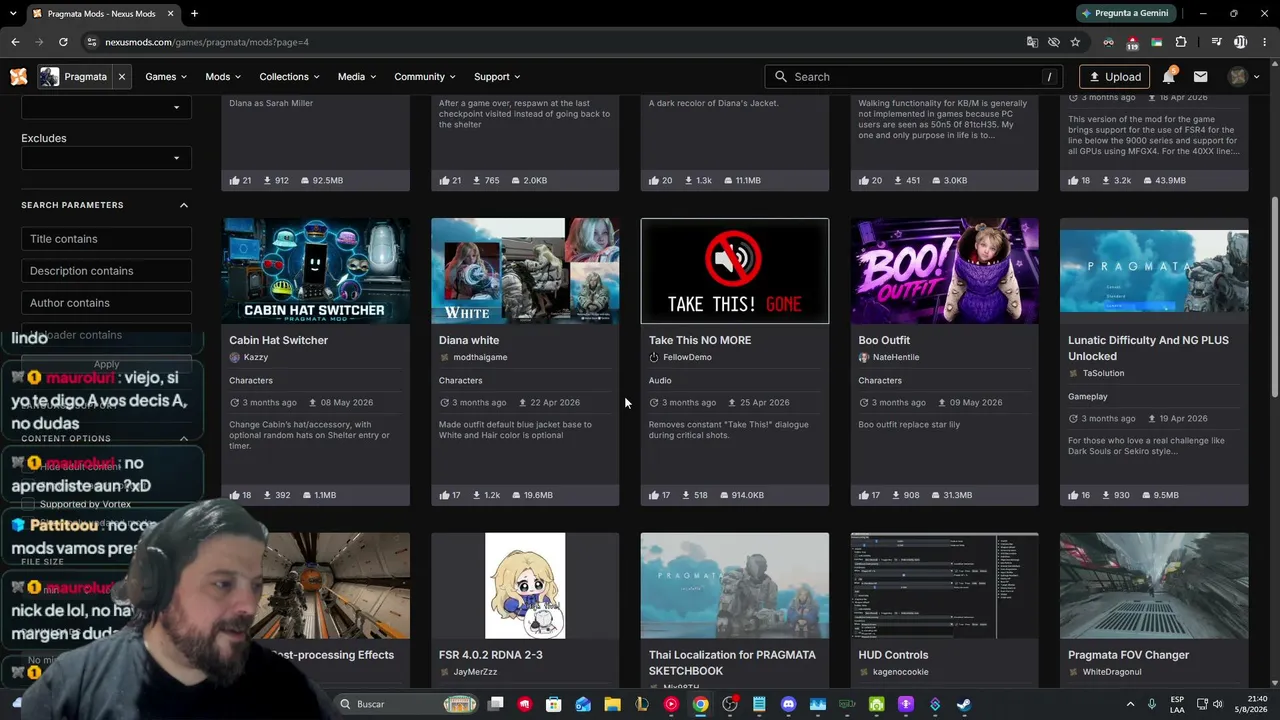Viewport: 1280px width, 720px height.
Task: Open the Support menu
Action: (497, 77)
